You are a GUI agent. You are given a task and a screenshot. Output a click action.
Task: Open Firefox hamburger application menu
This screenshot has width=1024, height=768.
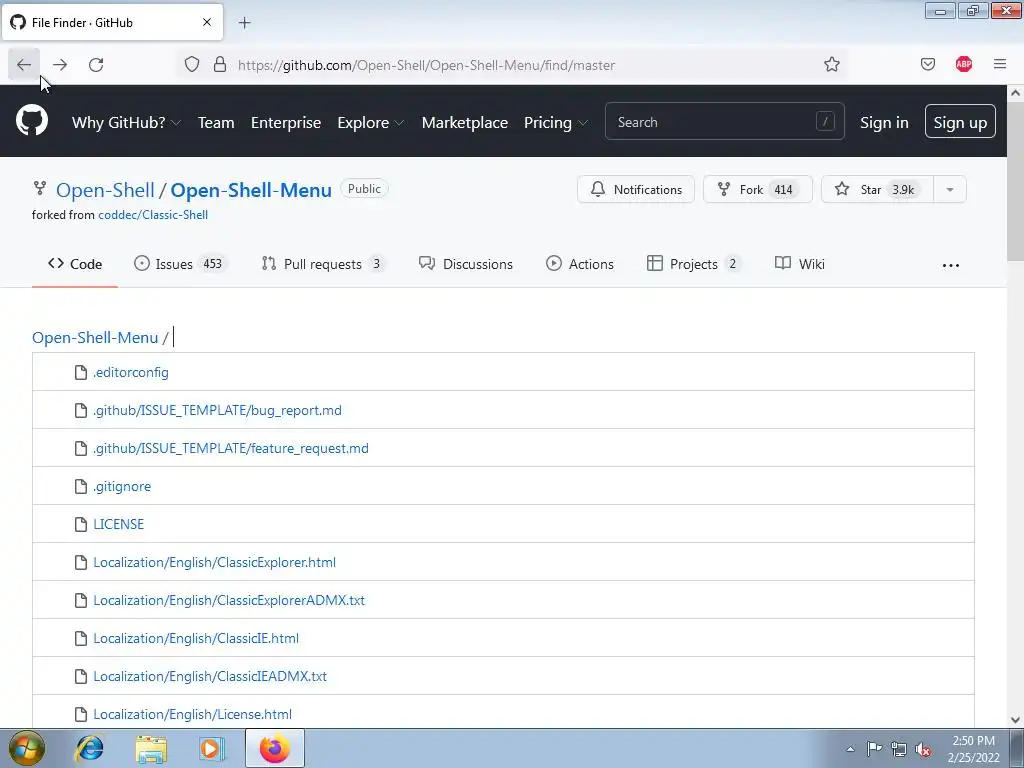(999, 64)
